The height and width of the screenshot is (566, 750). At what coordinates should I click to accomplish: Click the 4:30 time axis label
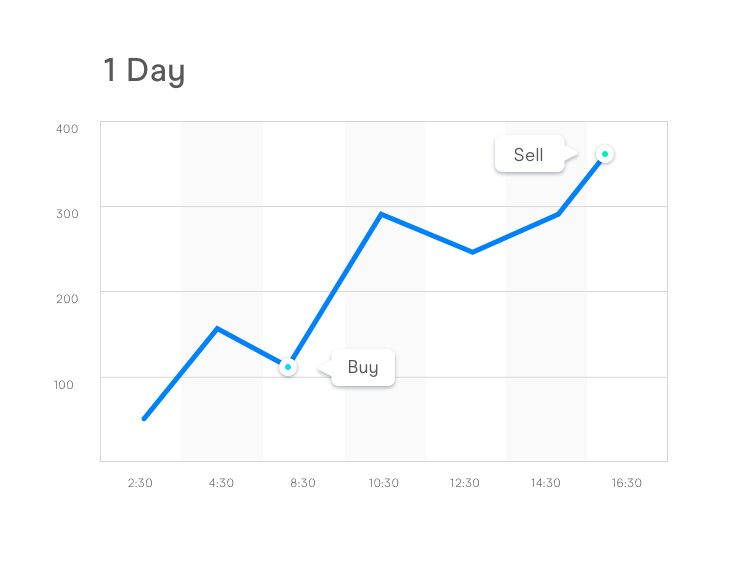click(x=221, y=483)
